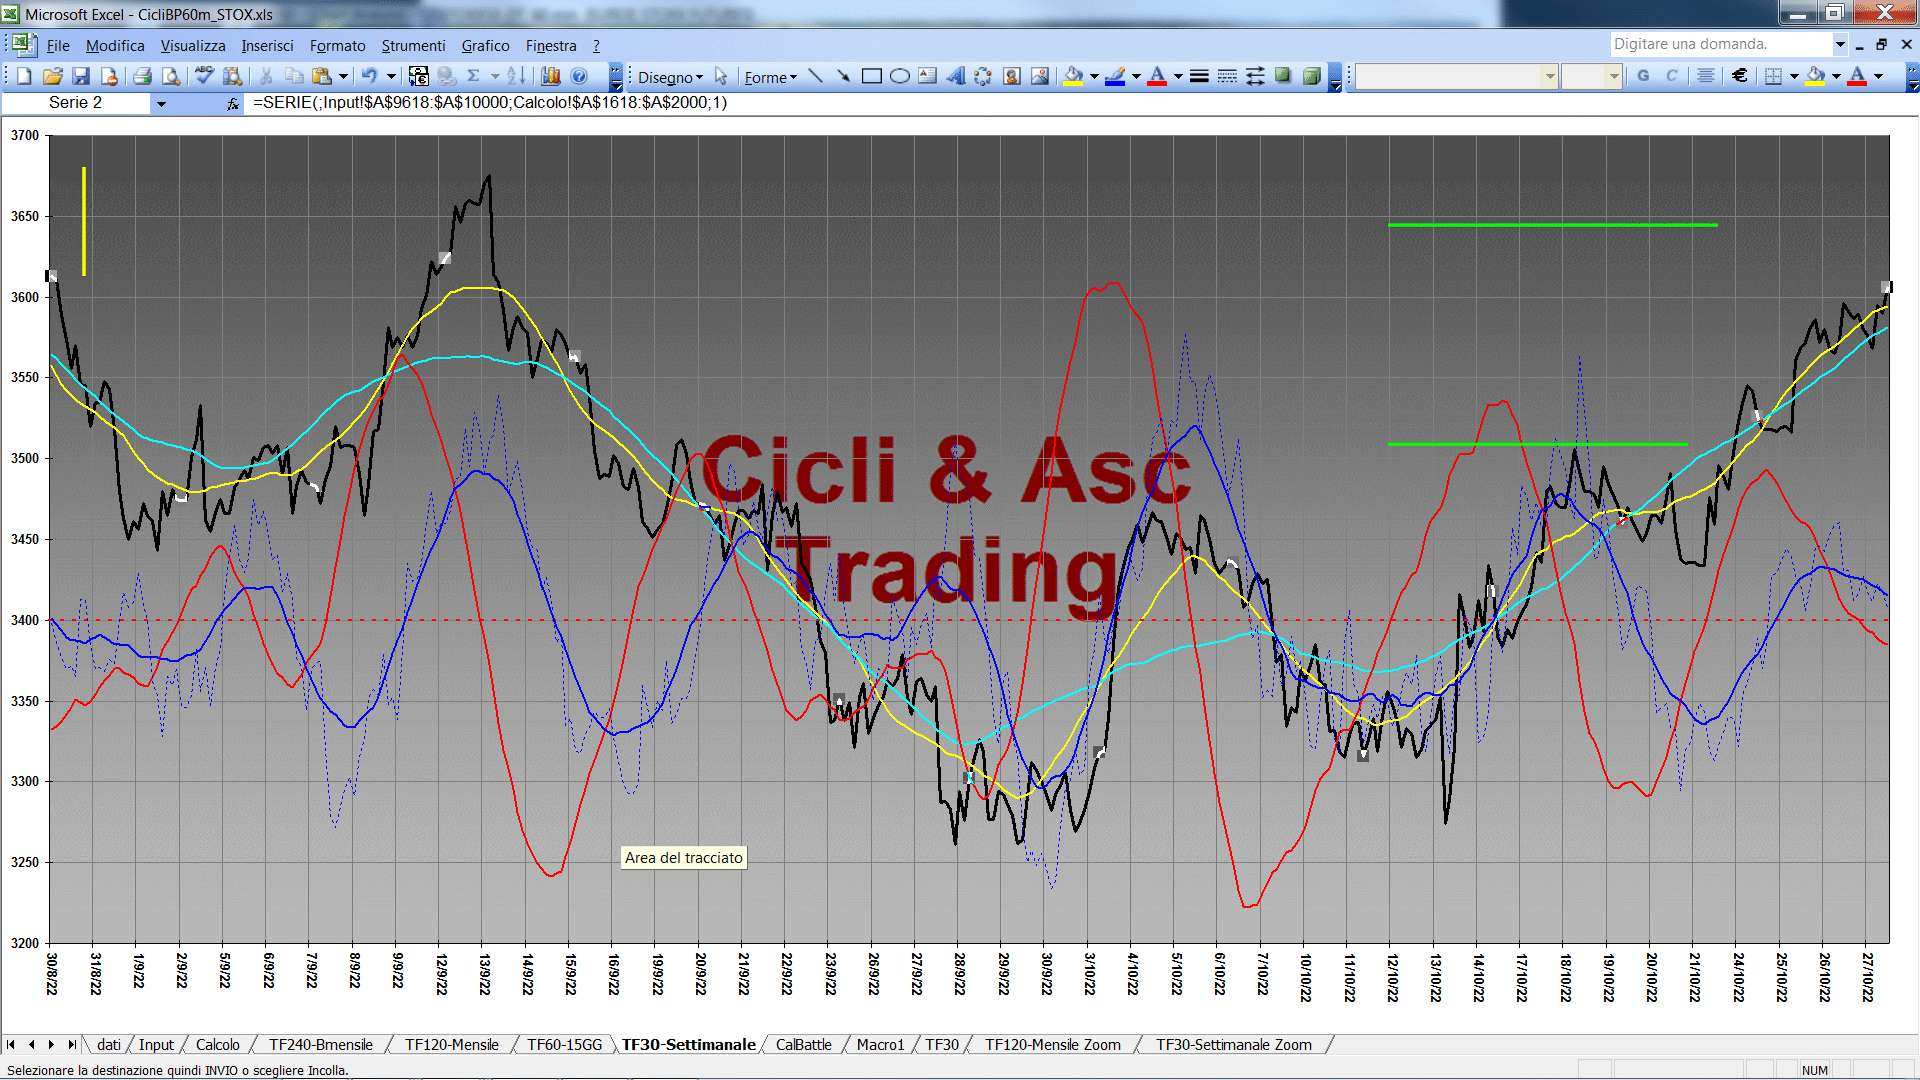Open the Modifica menu
1920x1080 pixels.
tap(115, 45)
